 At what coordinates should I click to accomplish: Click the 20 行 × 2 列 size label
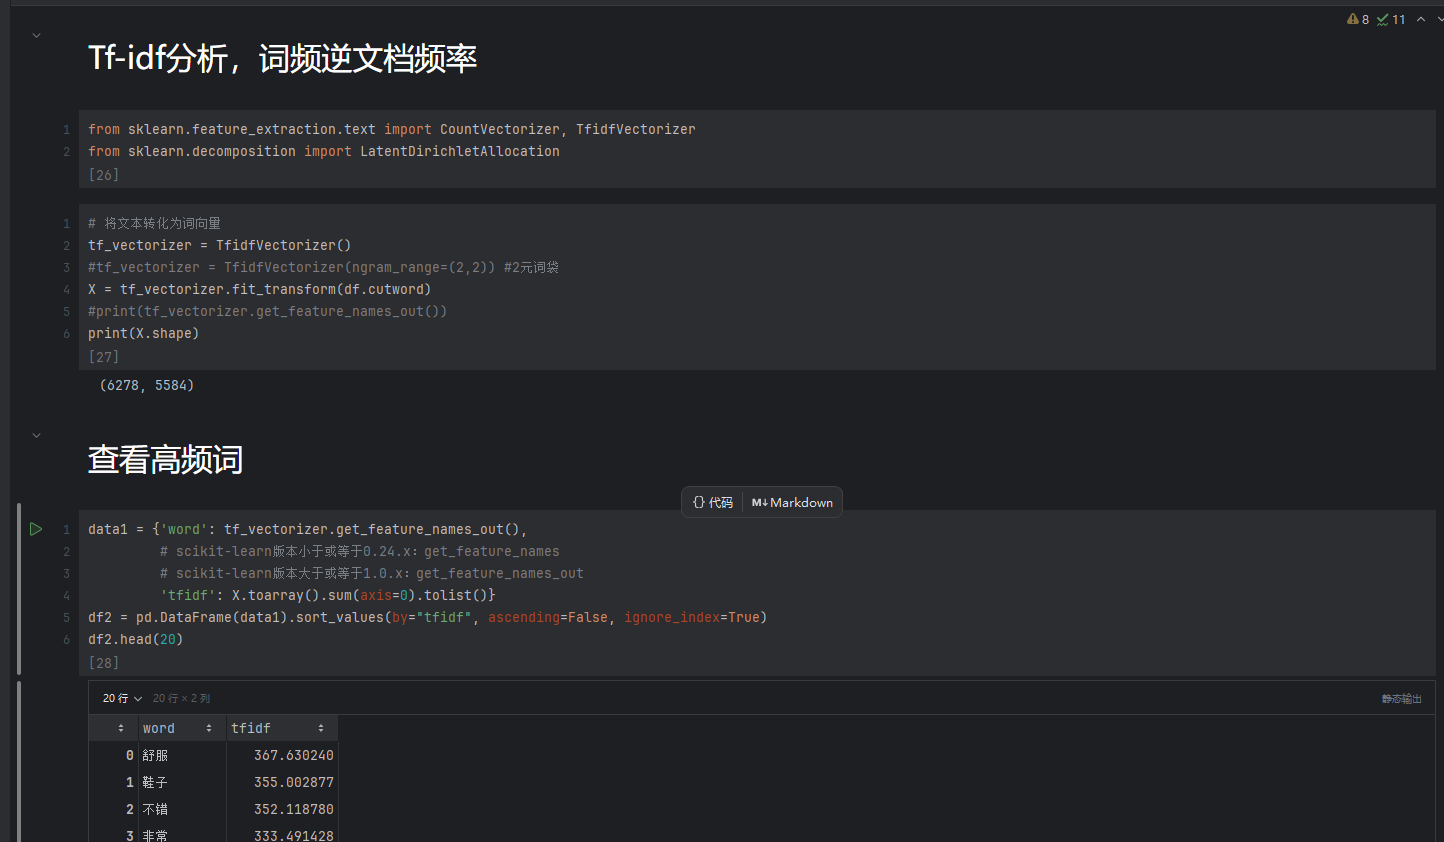pyautogui.click(x=181, y=698)
